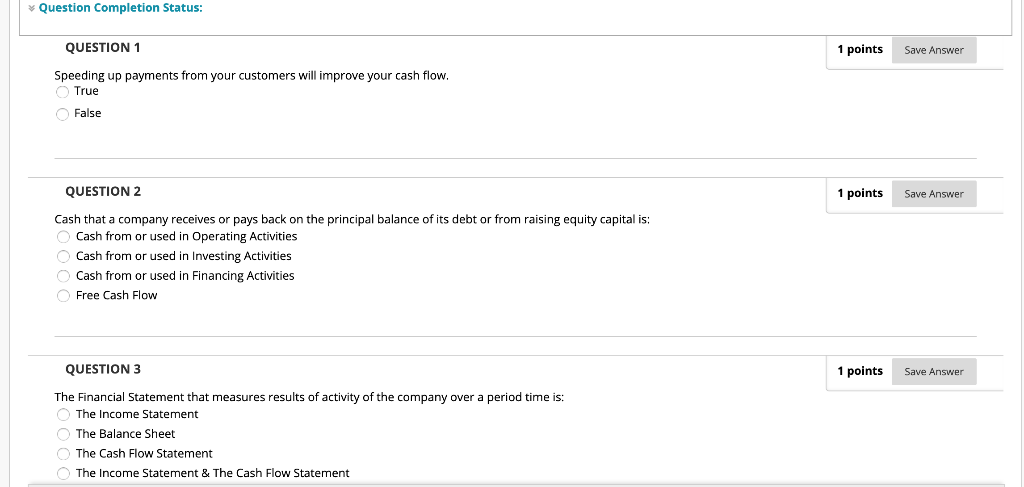This screenshot has width=1024, height=487.
Task: Mark the first Income Statement radio option
Action: (x=63, y=415)
